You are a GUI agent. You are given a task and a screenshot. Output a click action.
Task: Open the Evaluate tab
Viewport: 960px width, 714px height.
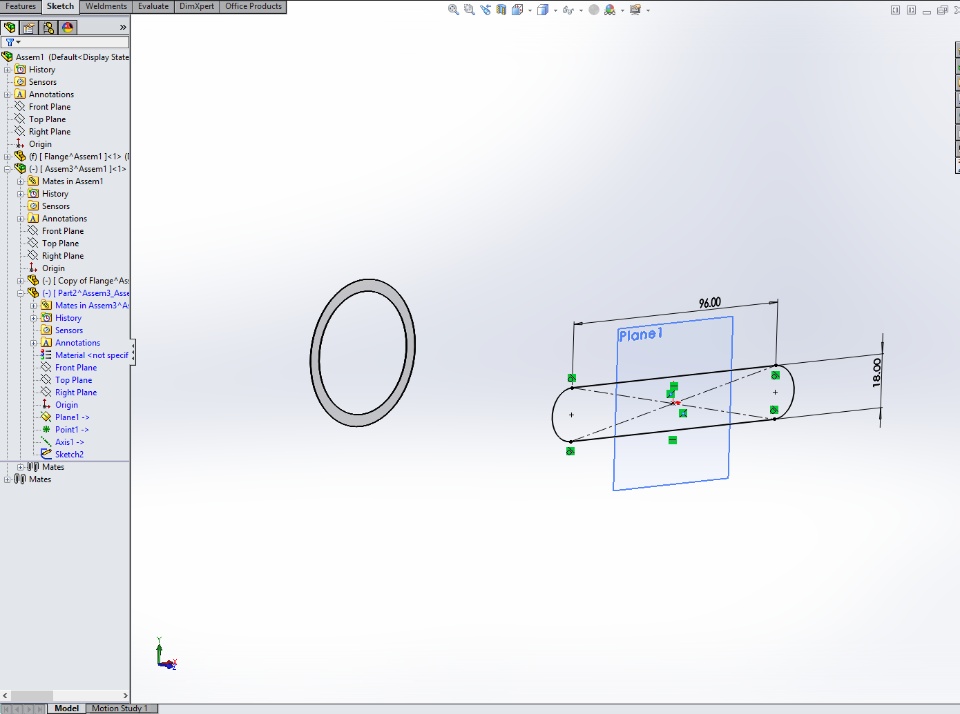click(153, 6)
